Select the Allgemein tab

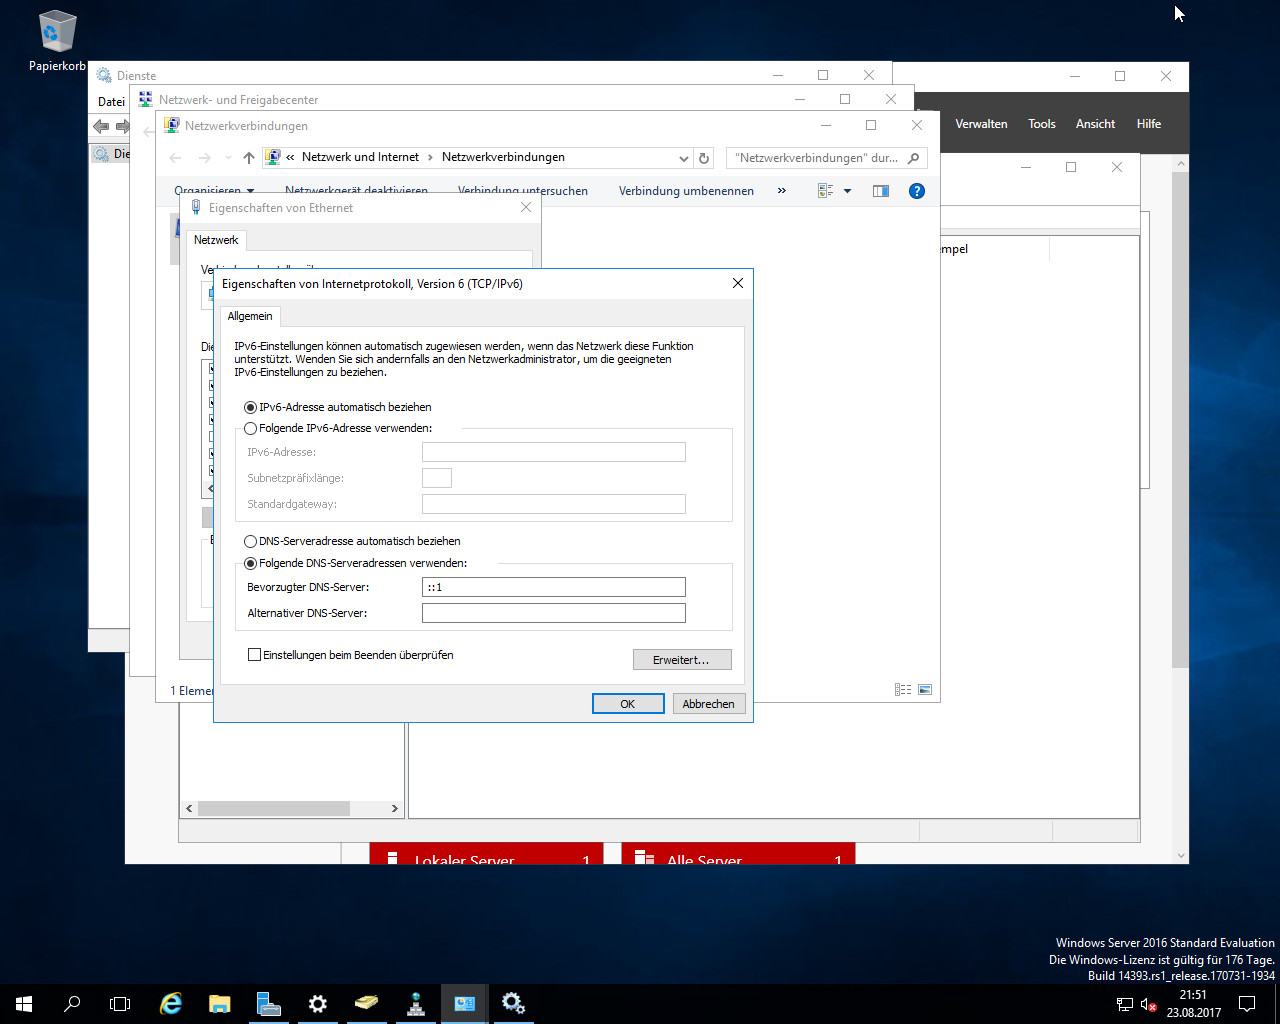pos(250,316)
